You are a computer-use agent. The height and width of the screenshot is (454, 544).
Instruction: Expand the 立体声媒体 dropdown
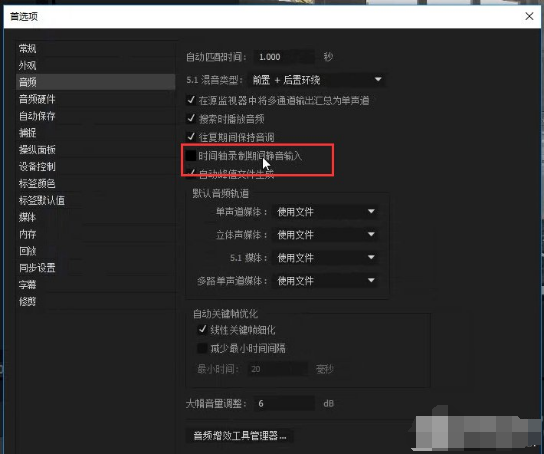click(326, 235)
